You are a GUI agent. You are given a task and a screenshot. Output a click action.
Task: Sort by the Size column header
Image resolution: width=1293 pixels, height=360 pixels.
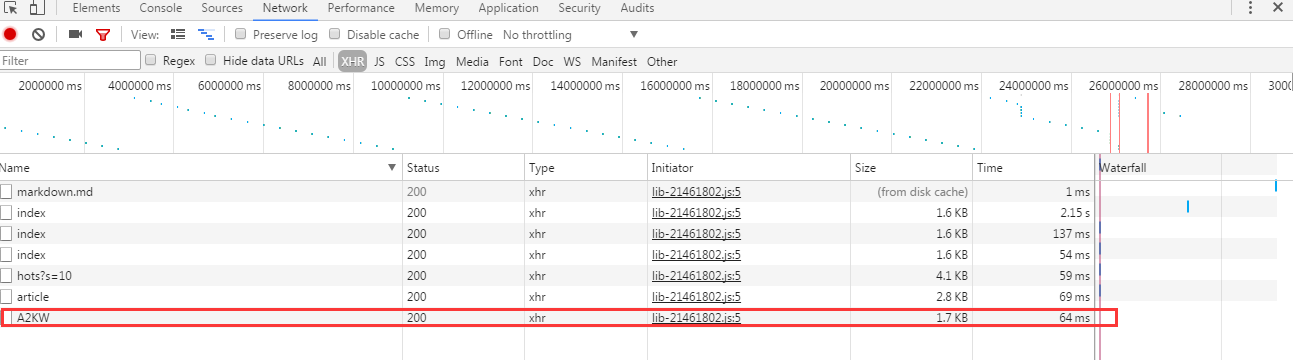tap(911, 168)
